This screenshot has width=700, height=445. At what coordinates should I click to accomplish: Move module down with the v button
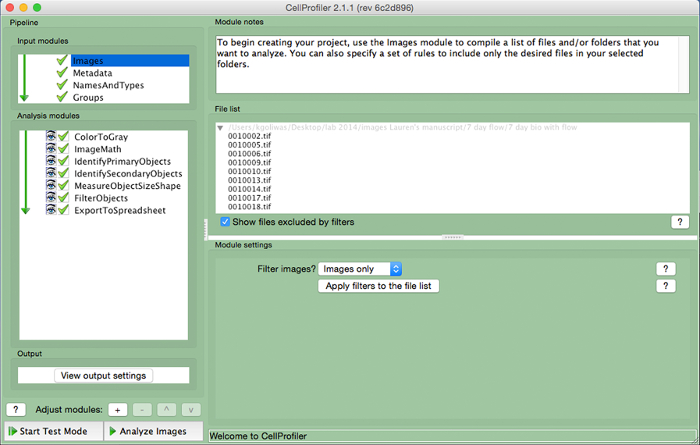(x=190, y=410)
